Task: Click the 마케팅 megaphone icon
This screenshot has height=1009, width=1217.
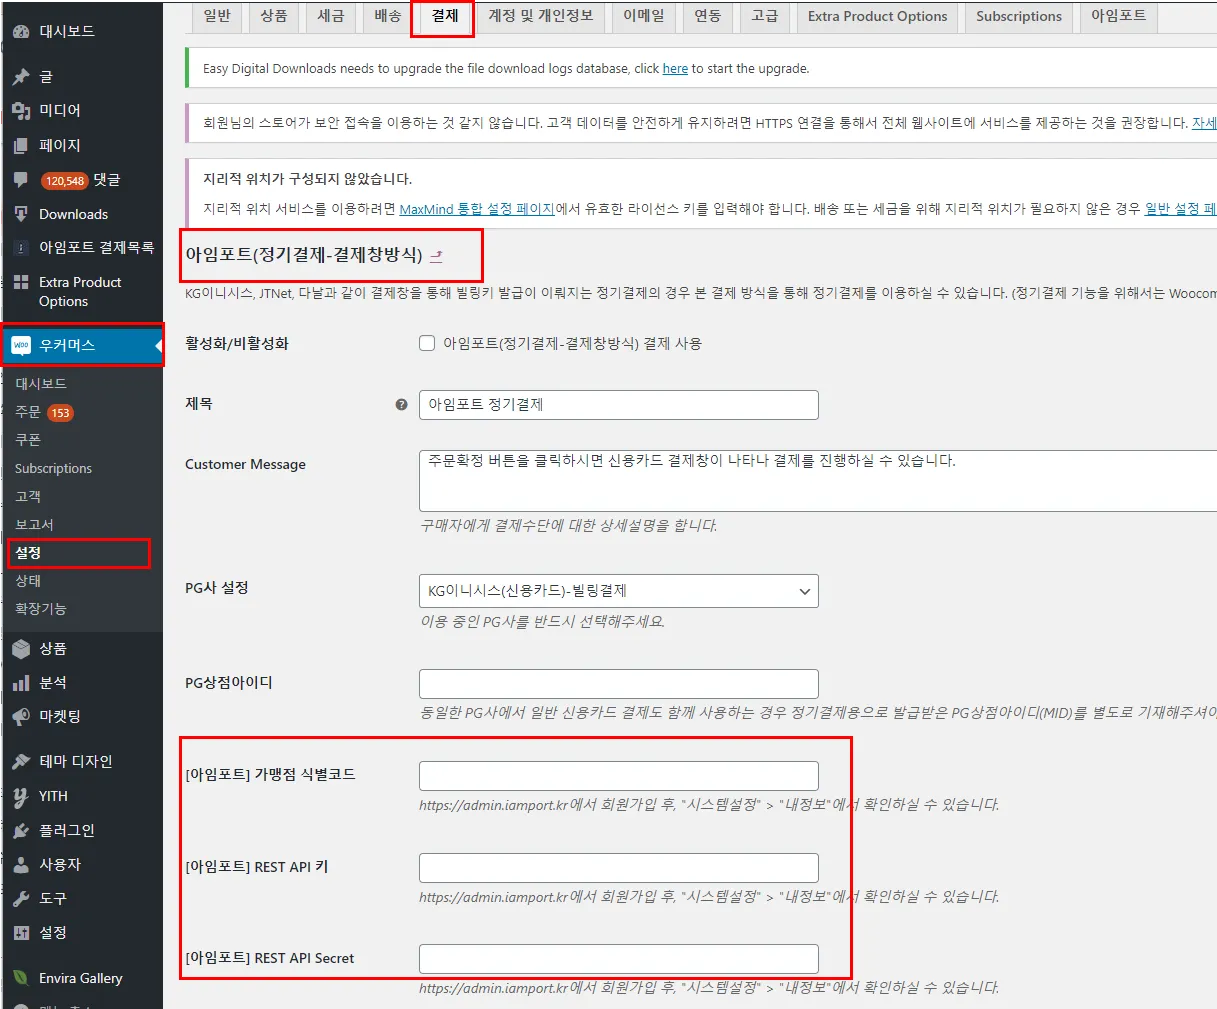Action: [21, 717]
